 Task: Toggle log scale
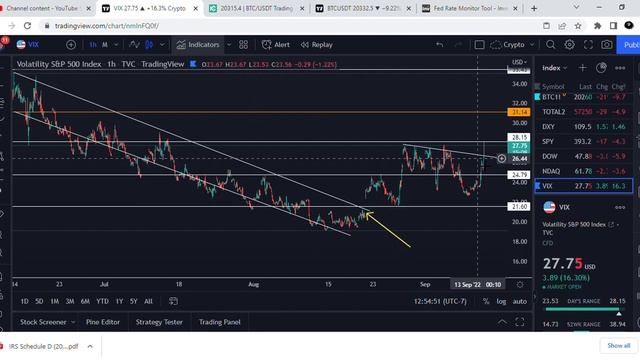click(501, 301)
